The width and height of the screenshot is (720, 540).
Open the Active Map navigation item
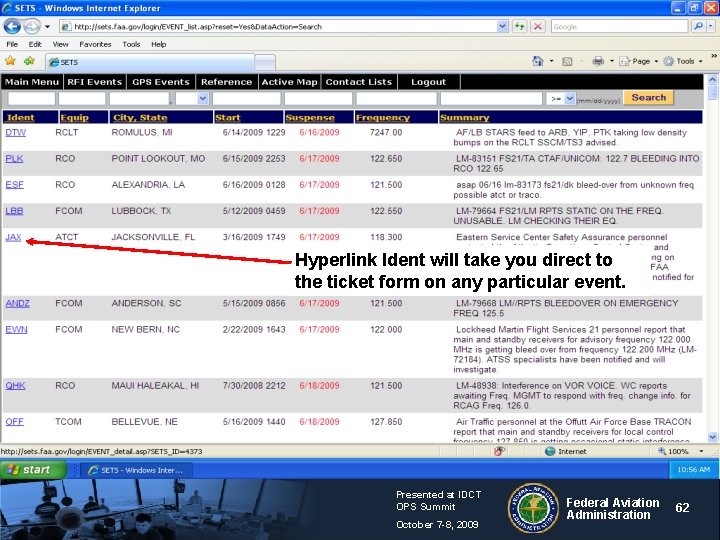[289, 82]
